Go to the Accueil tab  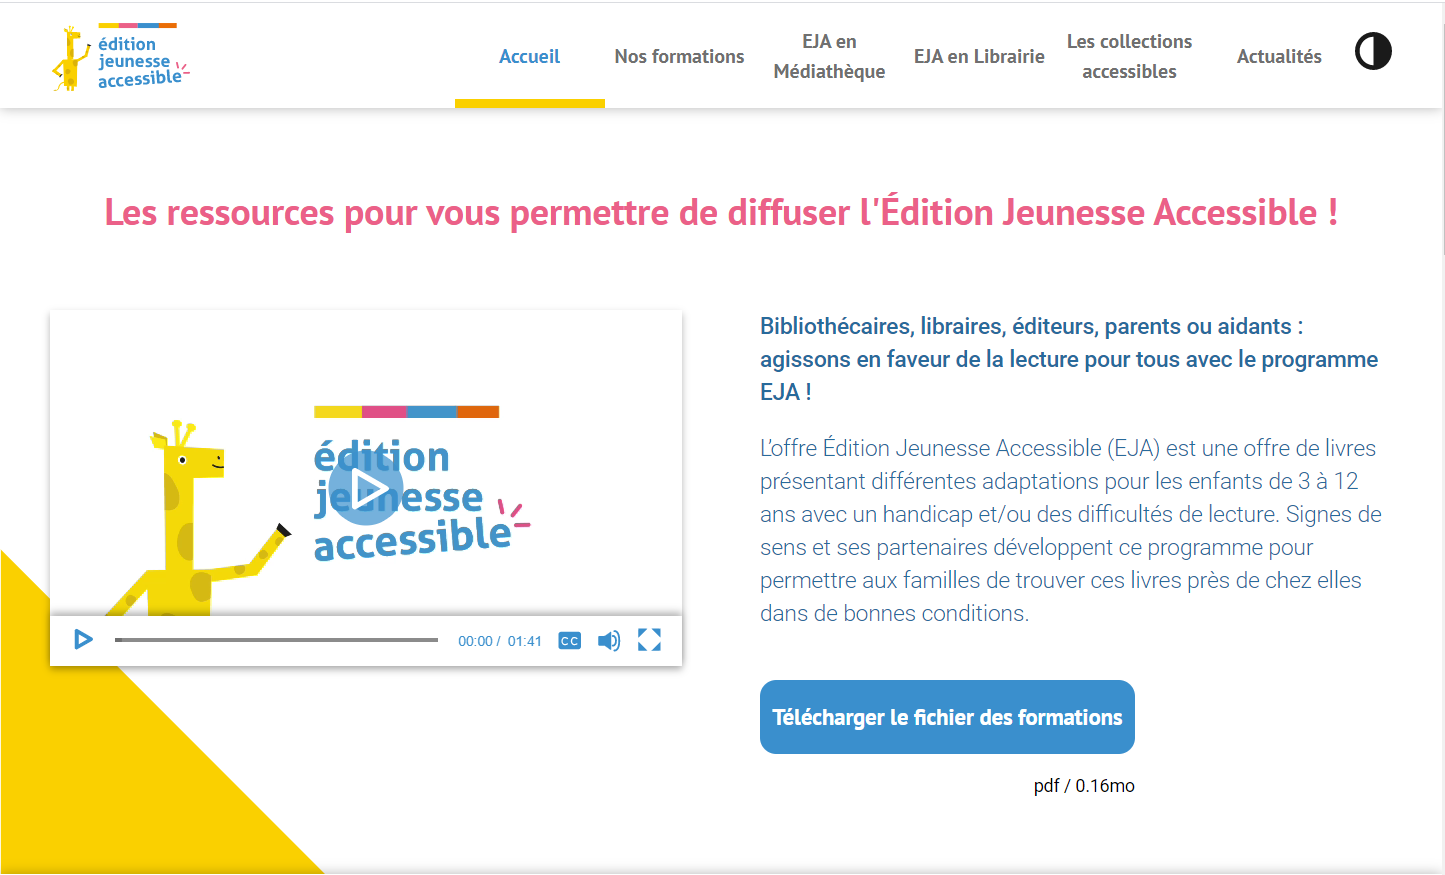pyautogui.click(x=529, y=57)
